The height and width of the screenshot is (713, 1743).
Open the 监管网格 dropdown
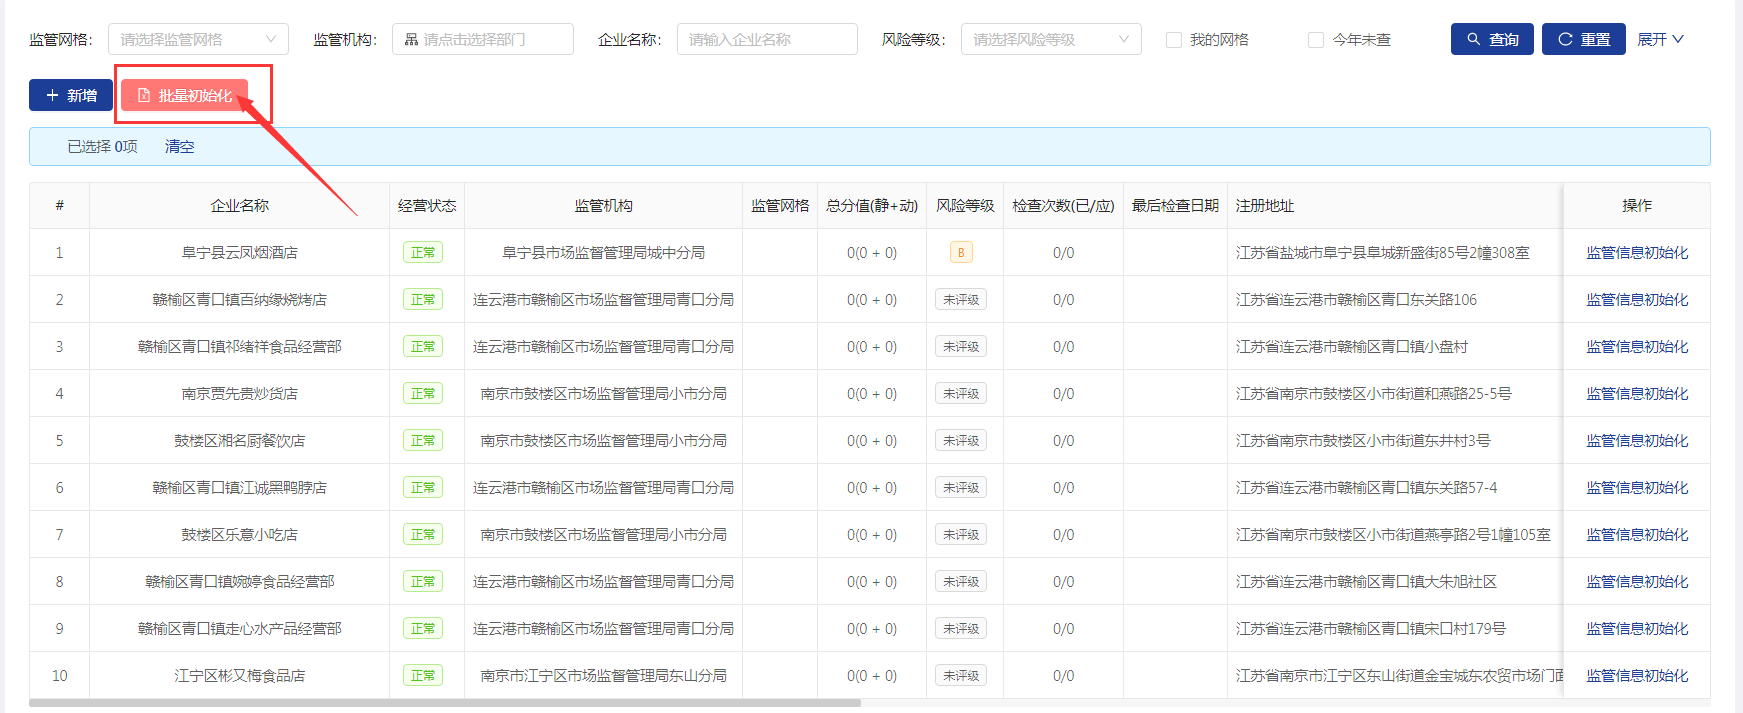[198, 39]
